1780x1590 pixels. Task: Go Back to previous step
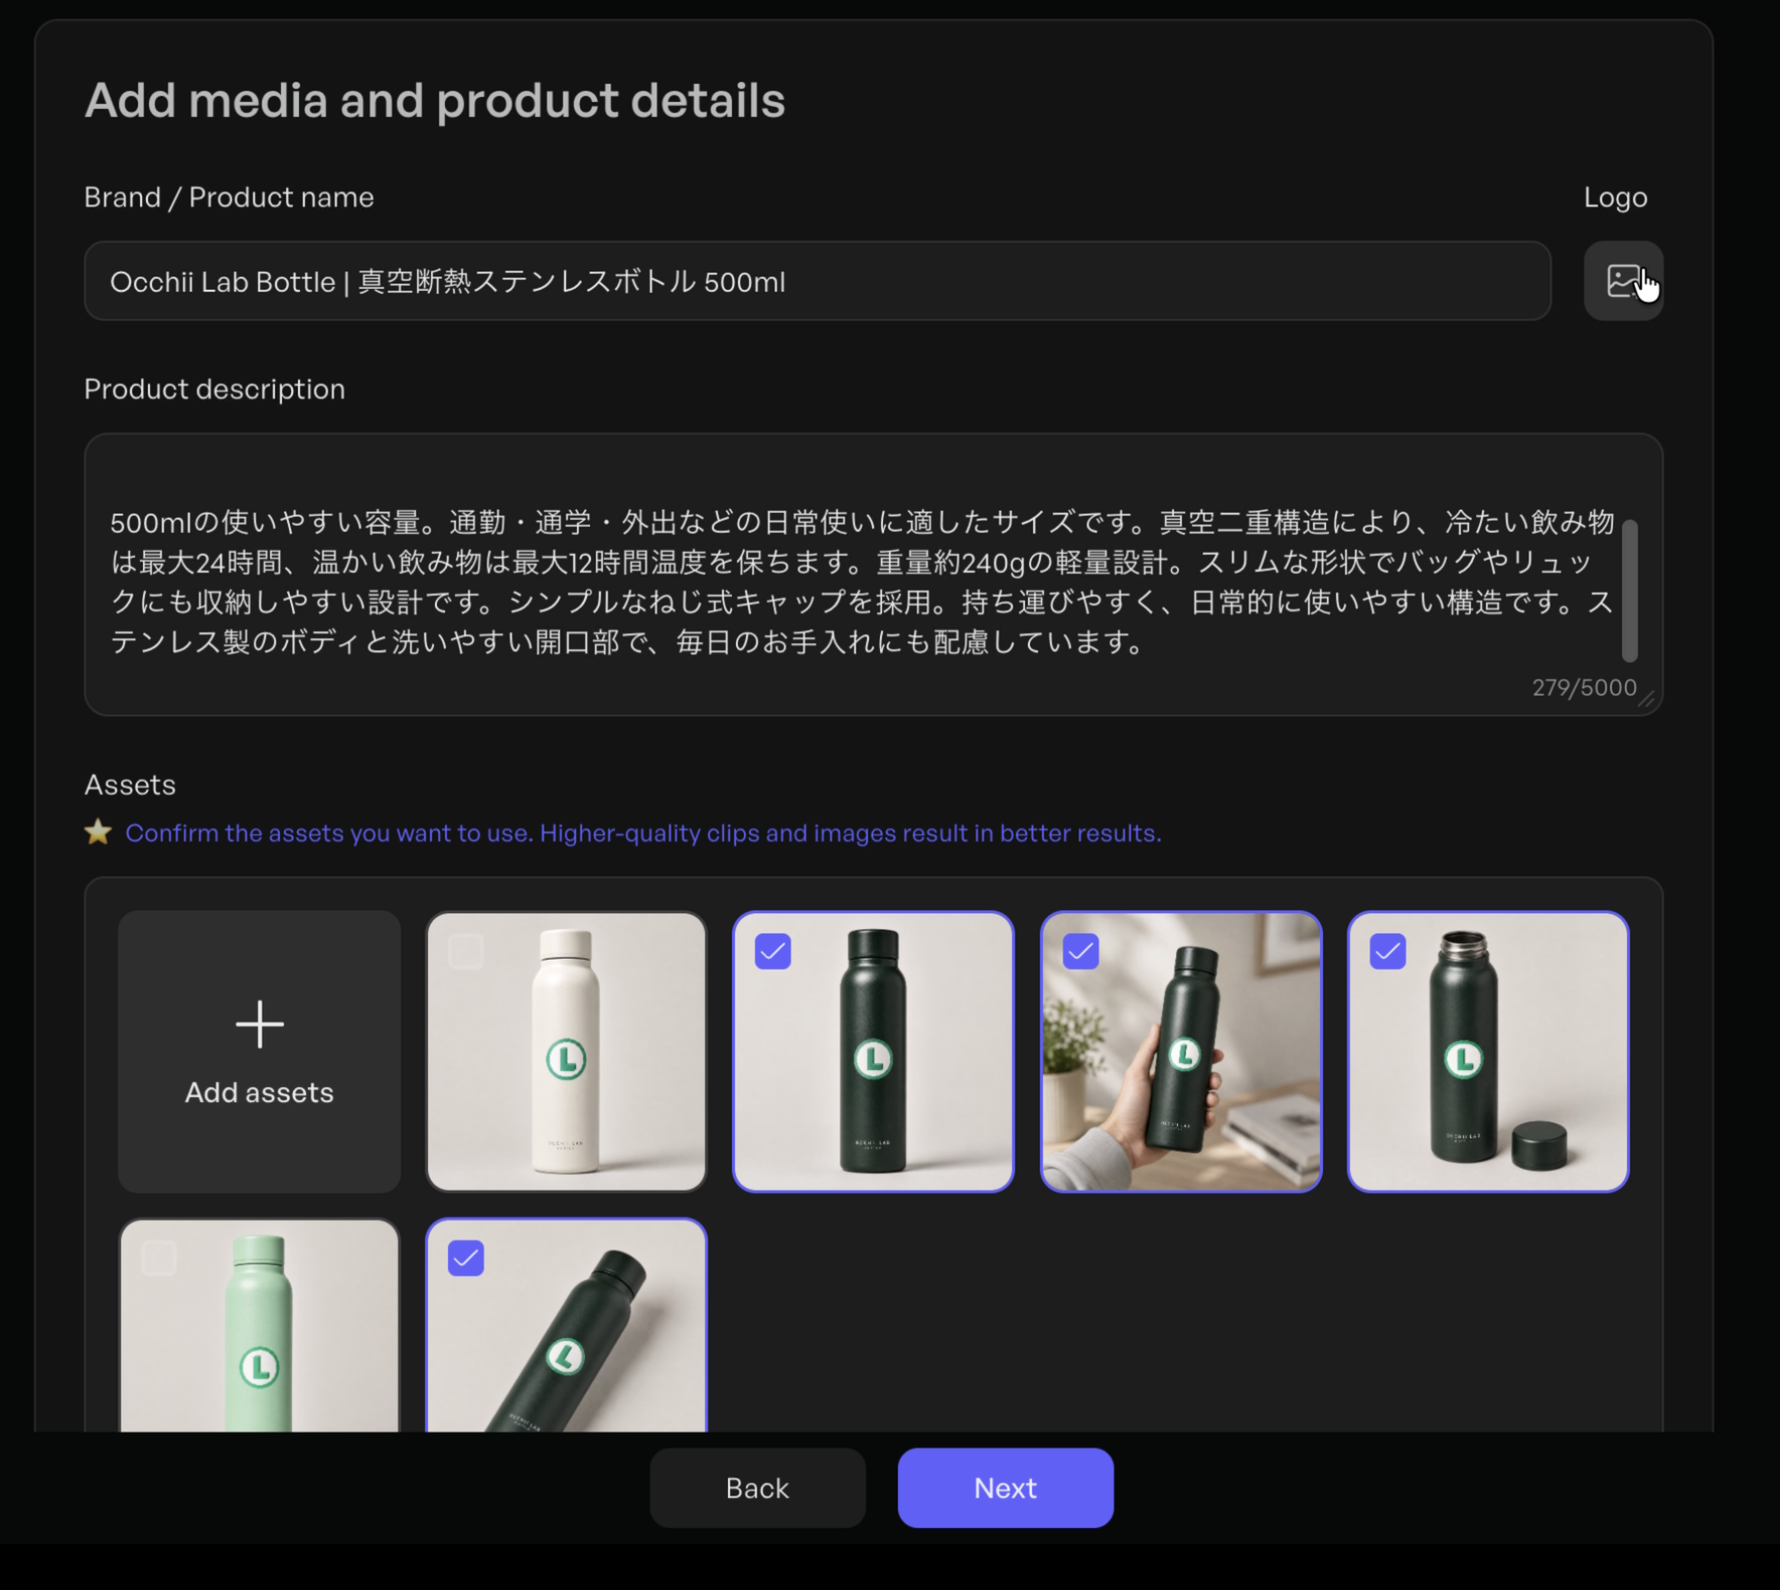[757, 1488]
